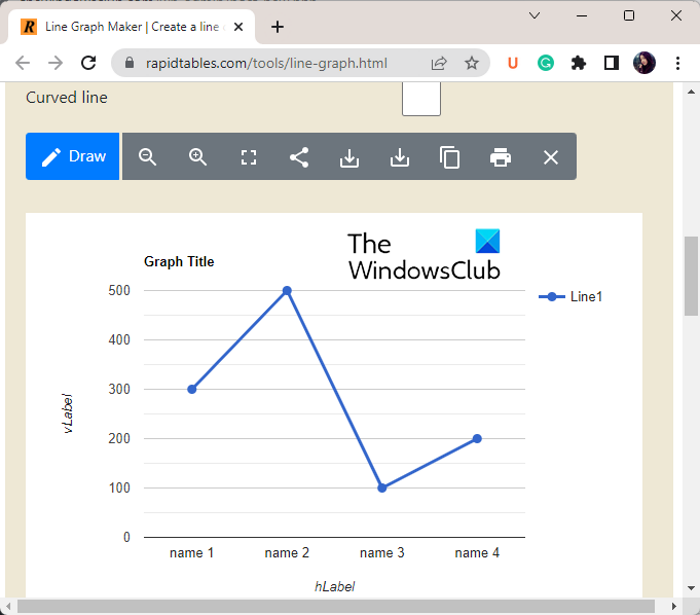The width and height of the screenshot is (700, 615).
Task: Open Chrome three-dot menu
Action: (x=678, y=63)
